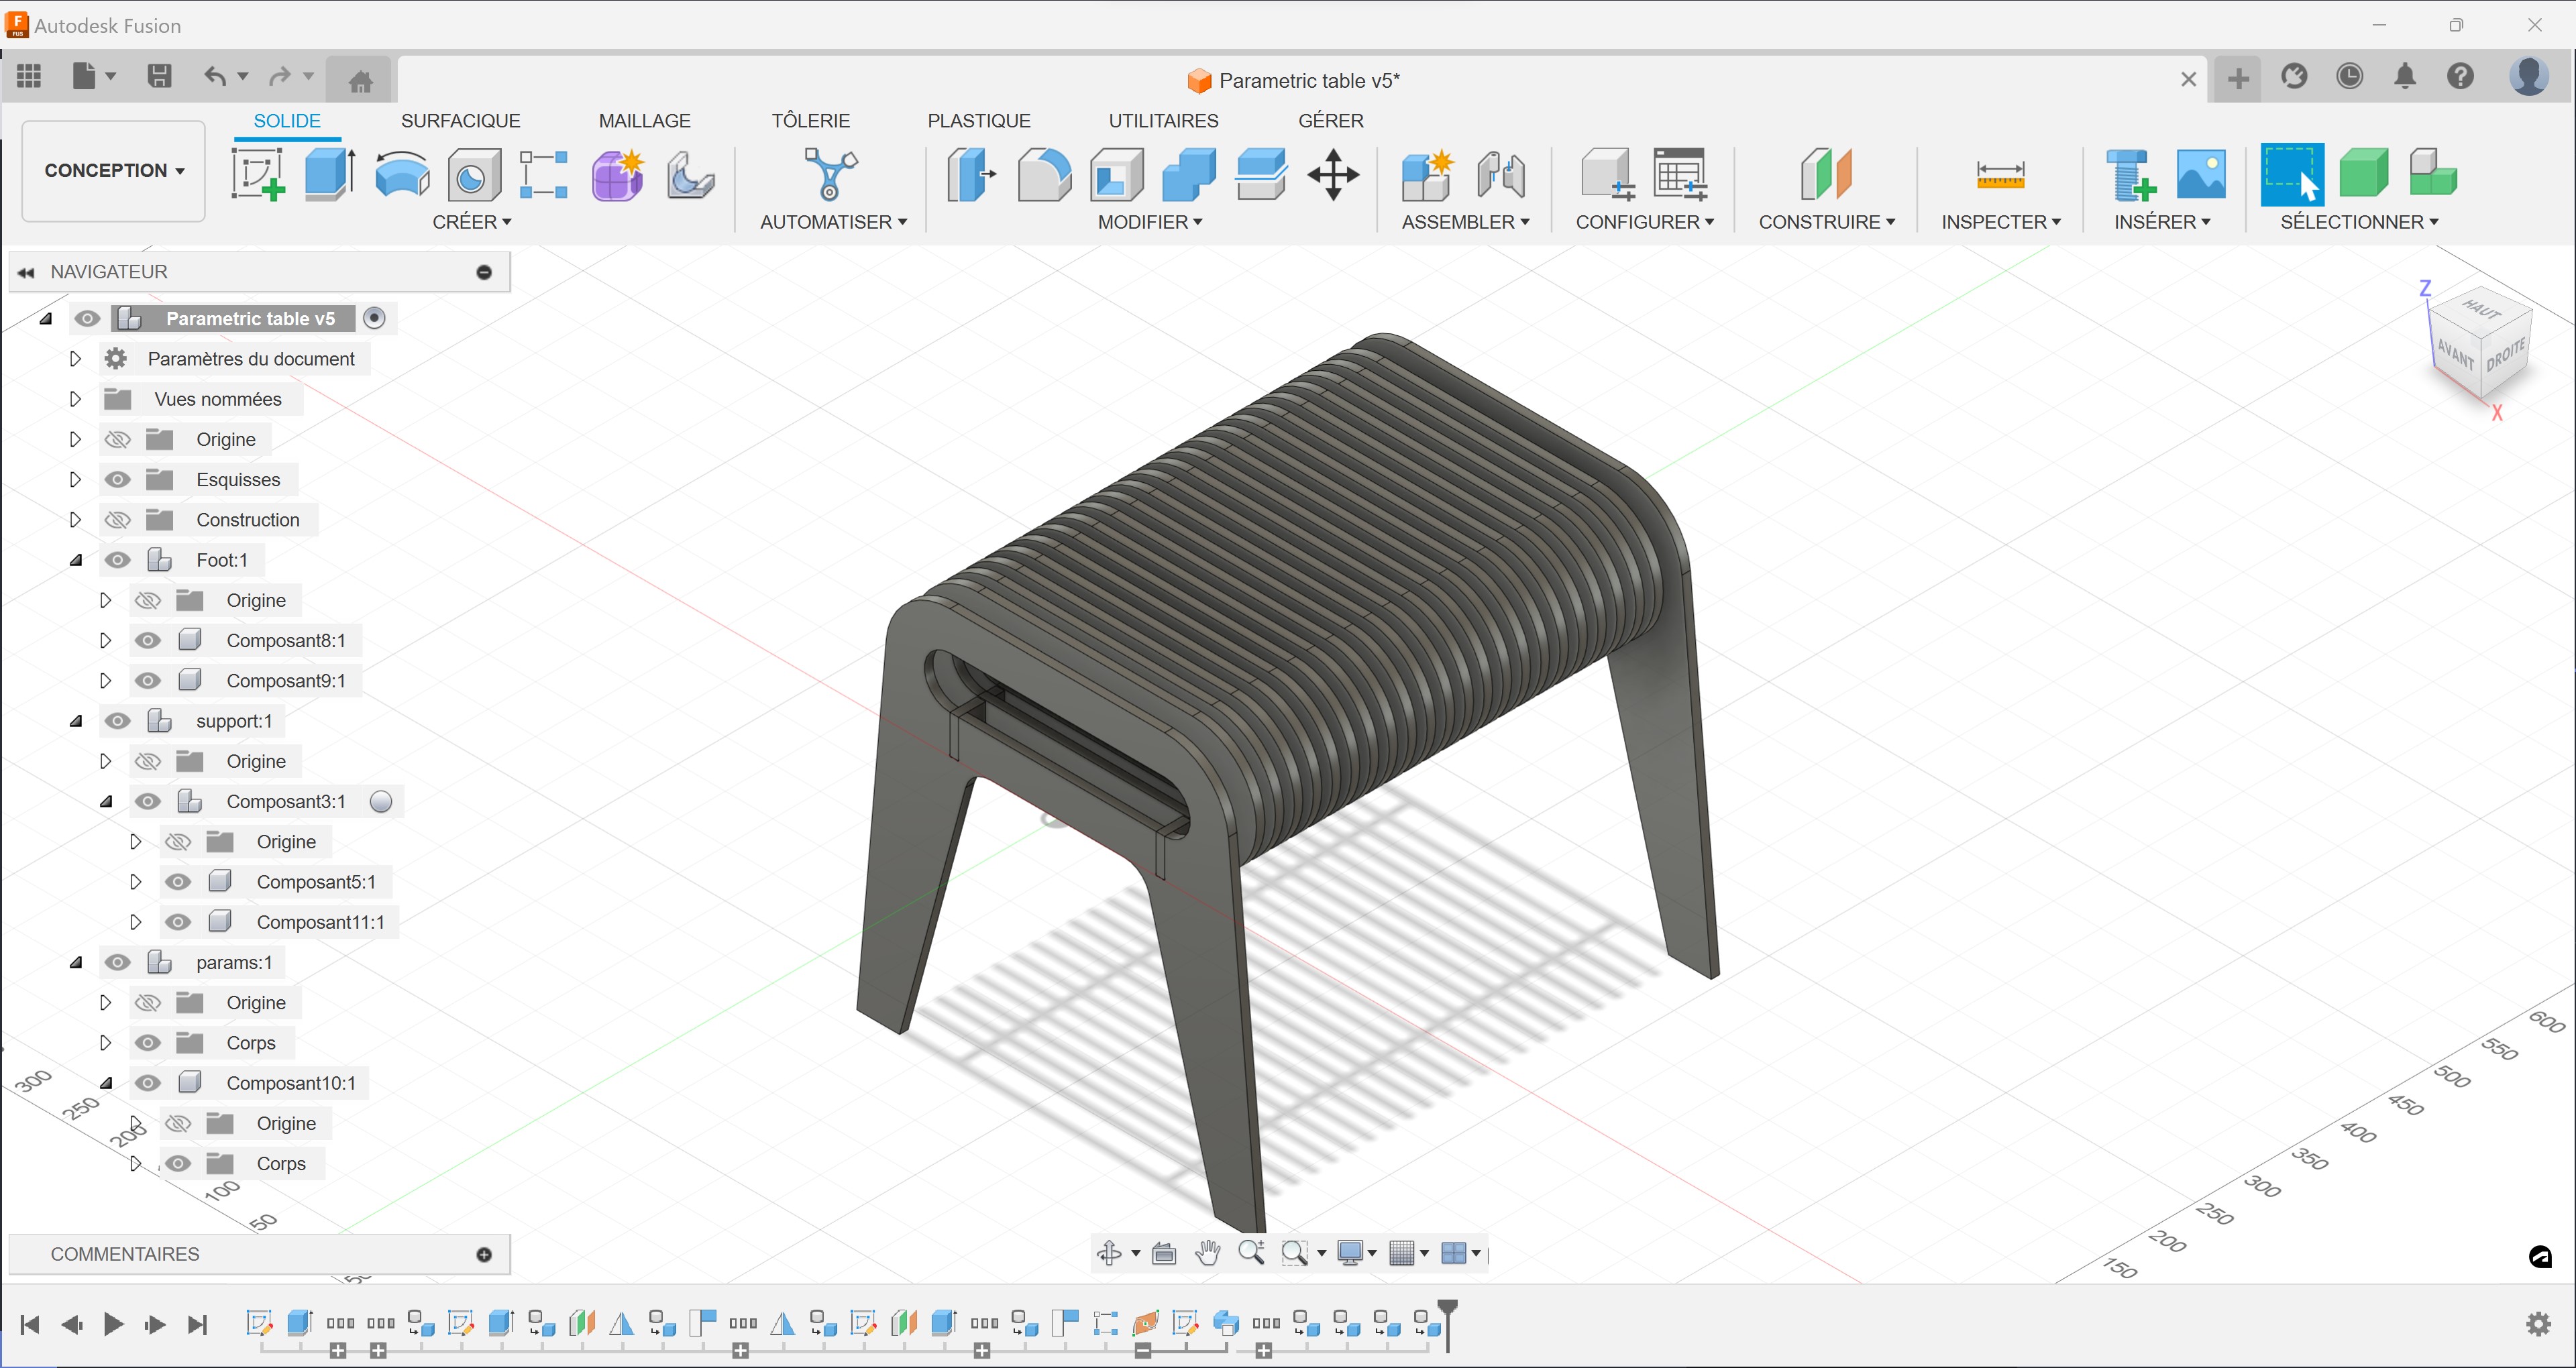The width and height of the screenshot is (2576, 1368).
Task: Click the New Component icon in Assembler
Action: 1427,174
